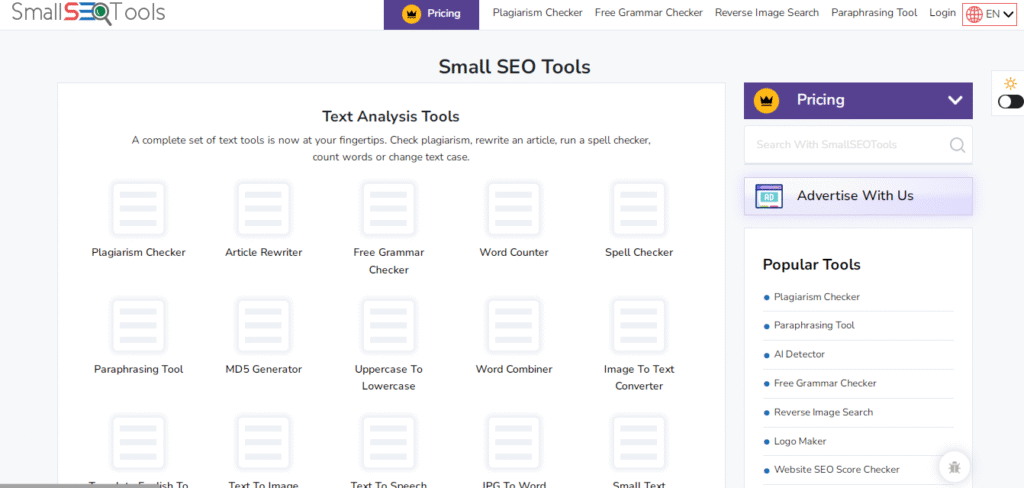Click the Advertise With Us banner

858,196
